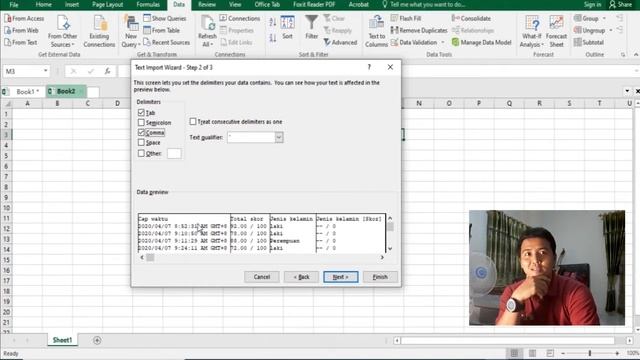
Task: Click the Other delimiter text field
Action: click(x=174, y=153)
